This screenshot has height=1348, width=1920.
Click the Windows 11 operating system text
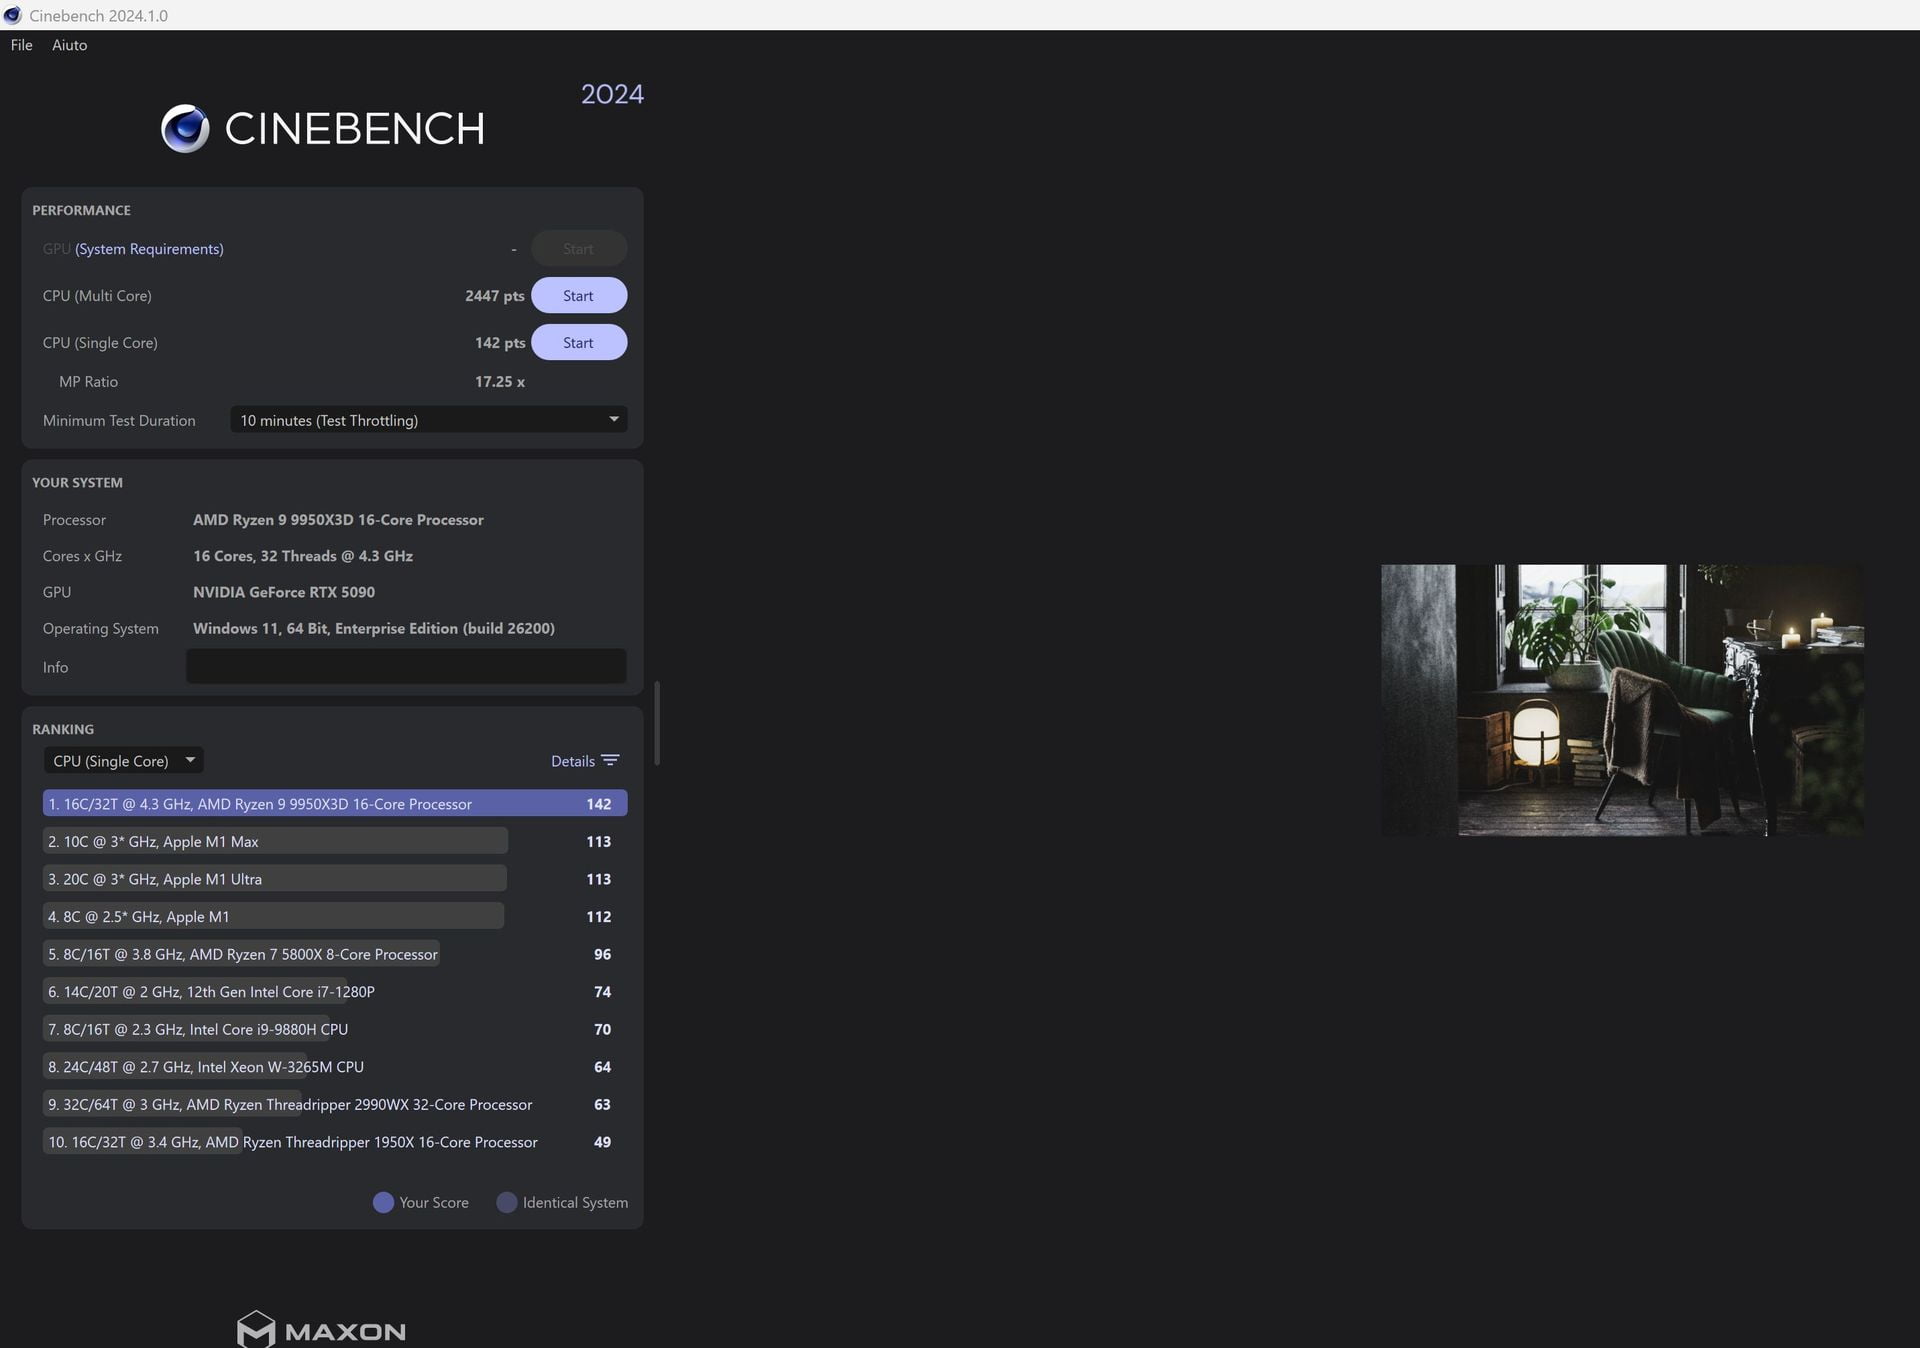(374, 628)
